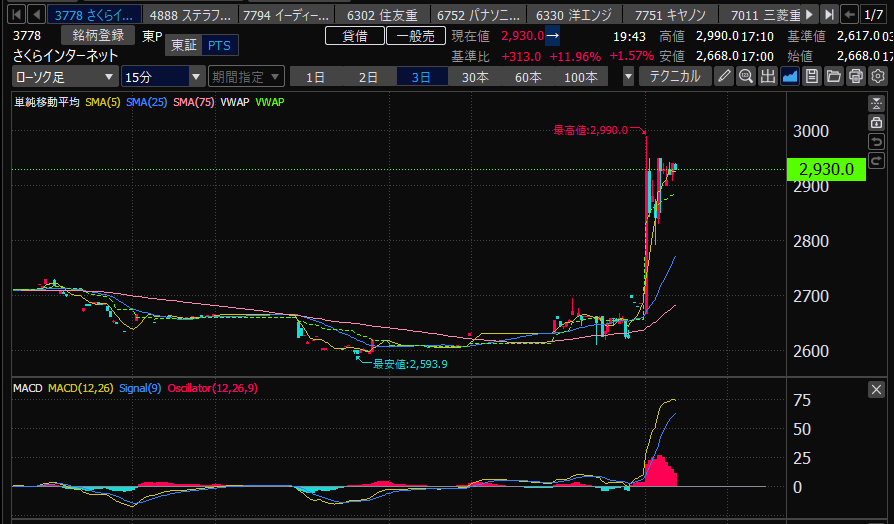Open the 6302 住友重 tab

tap(382, 14)
